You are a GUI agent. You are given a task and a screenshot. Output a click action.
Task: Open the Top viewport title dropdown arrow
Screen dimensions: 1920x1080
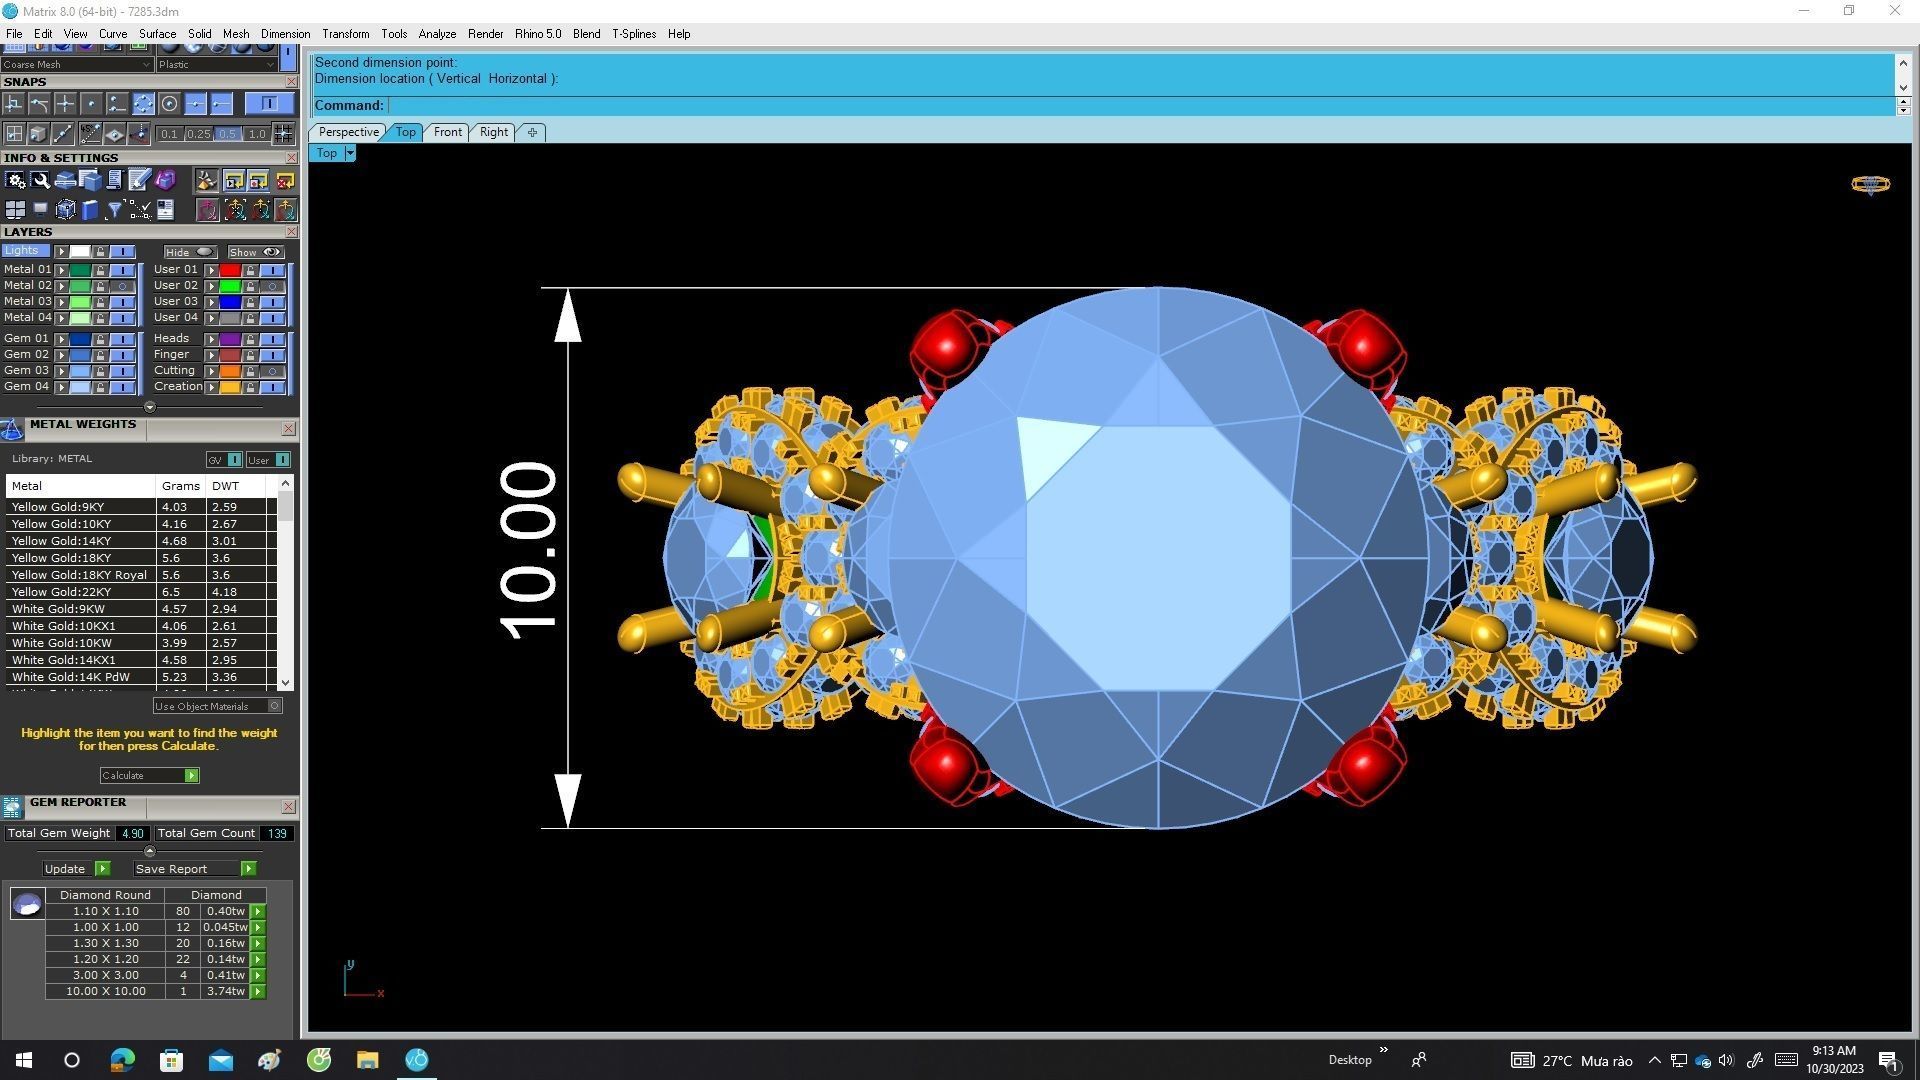[x=350, y=153]
